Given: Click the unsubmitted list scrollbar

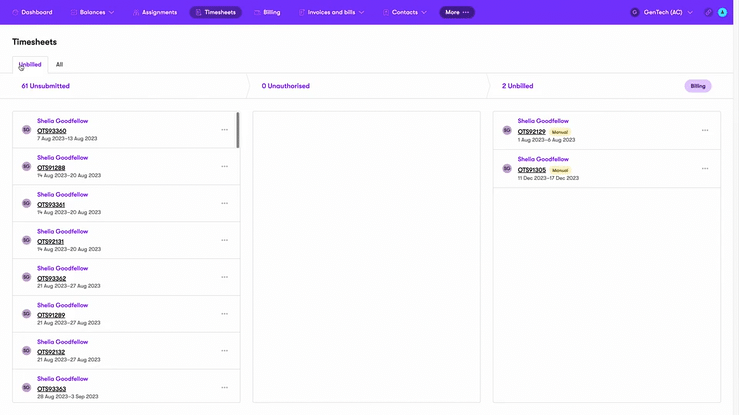Looking at the screenshot, I should tap(238, 130).
